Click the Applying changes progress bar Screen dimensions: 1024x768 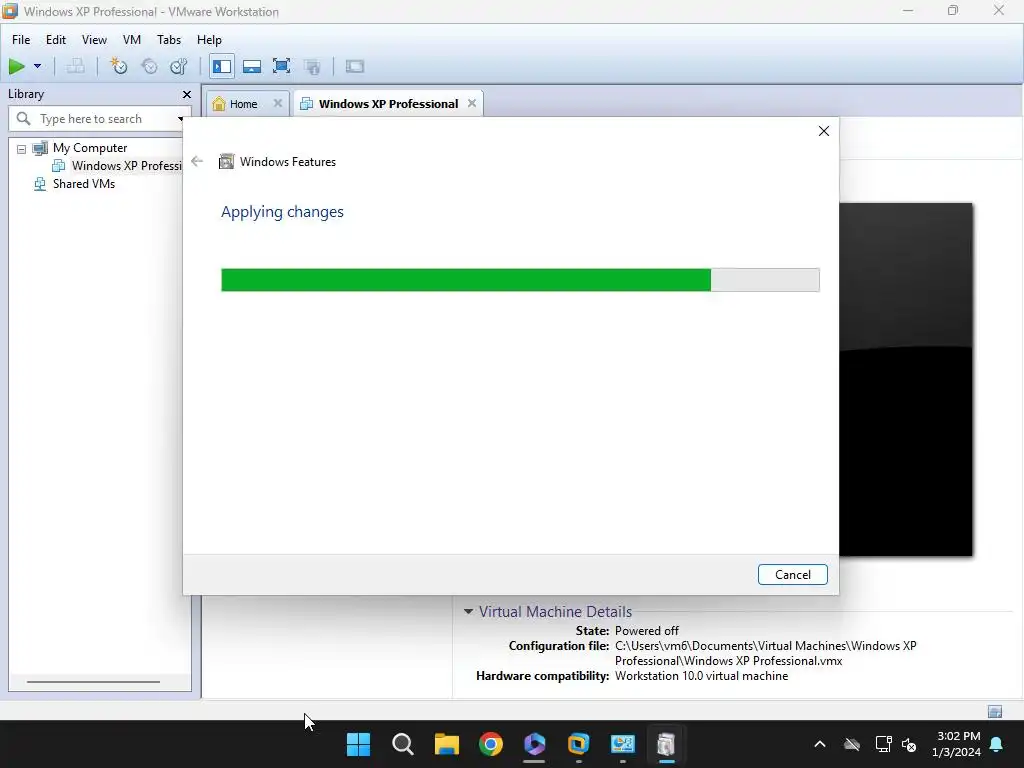coord(520,280)
